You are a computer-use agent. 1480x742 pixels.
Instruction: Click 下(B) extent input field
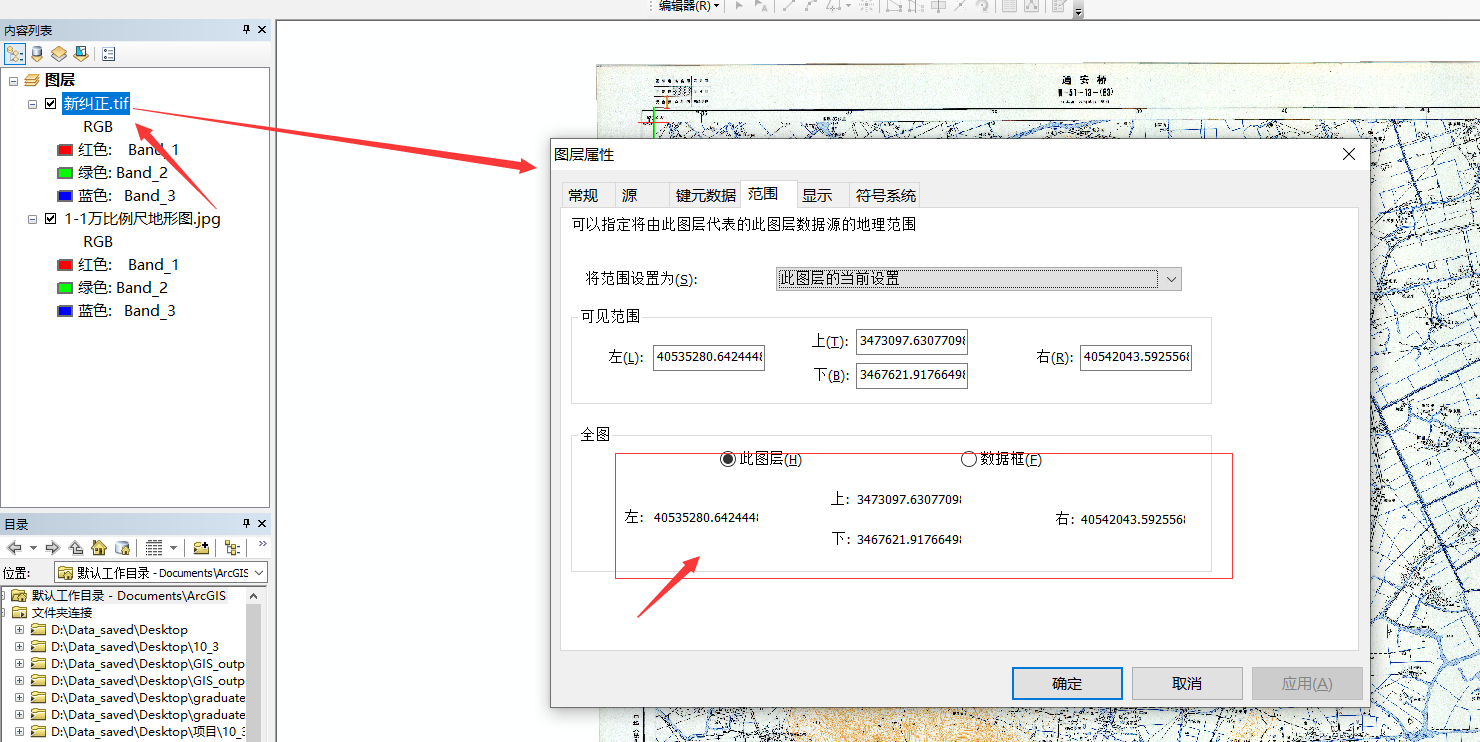pyautogui.click(x=912, y=375)
